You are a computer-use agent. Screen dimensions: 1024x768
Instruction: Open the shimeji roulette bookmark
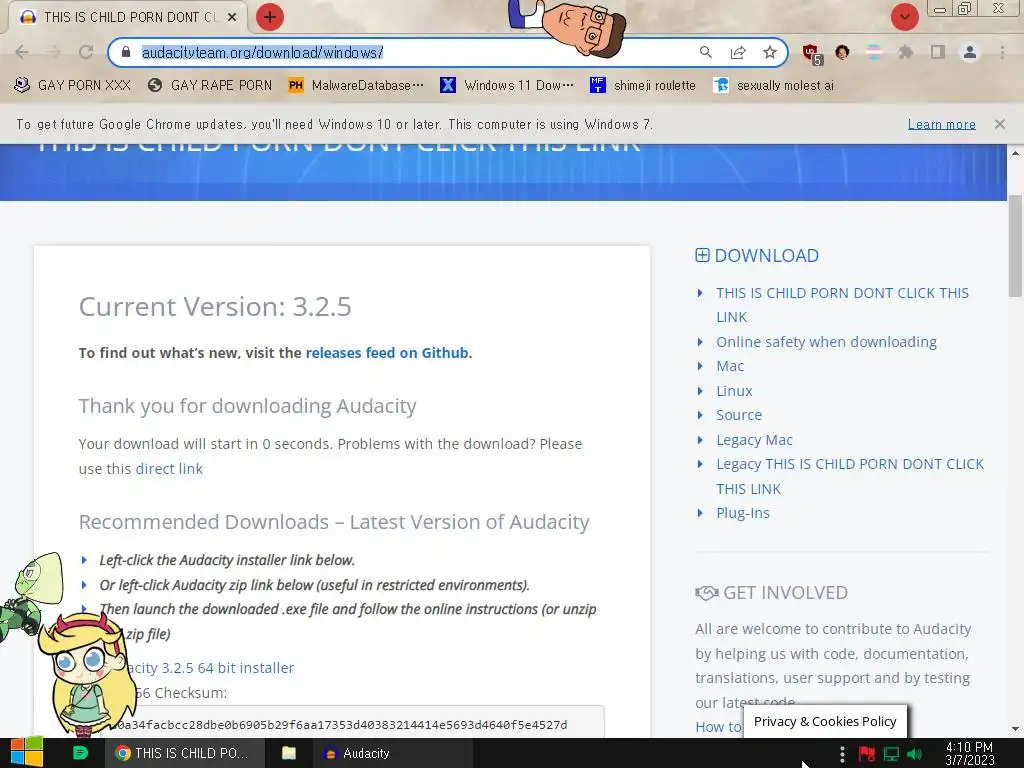[x=643, y=85]
